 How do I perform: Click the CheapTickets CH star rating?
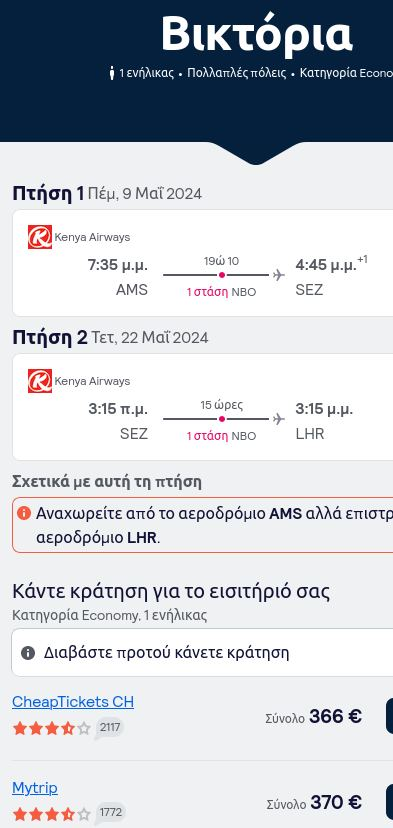coord(52,729)
